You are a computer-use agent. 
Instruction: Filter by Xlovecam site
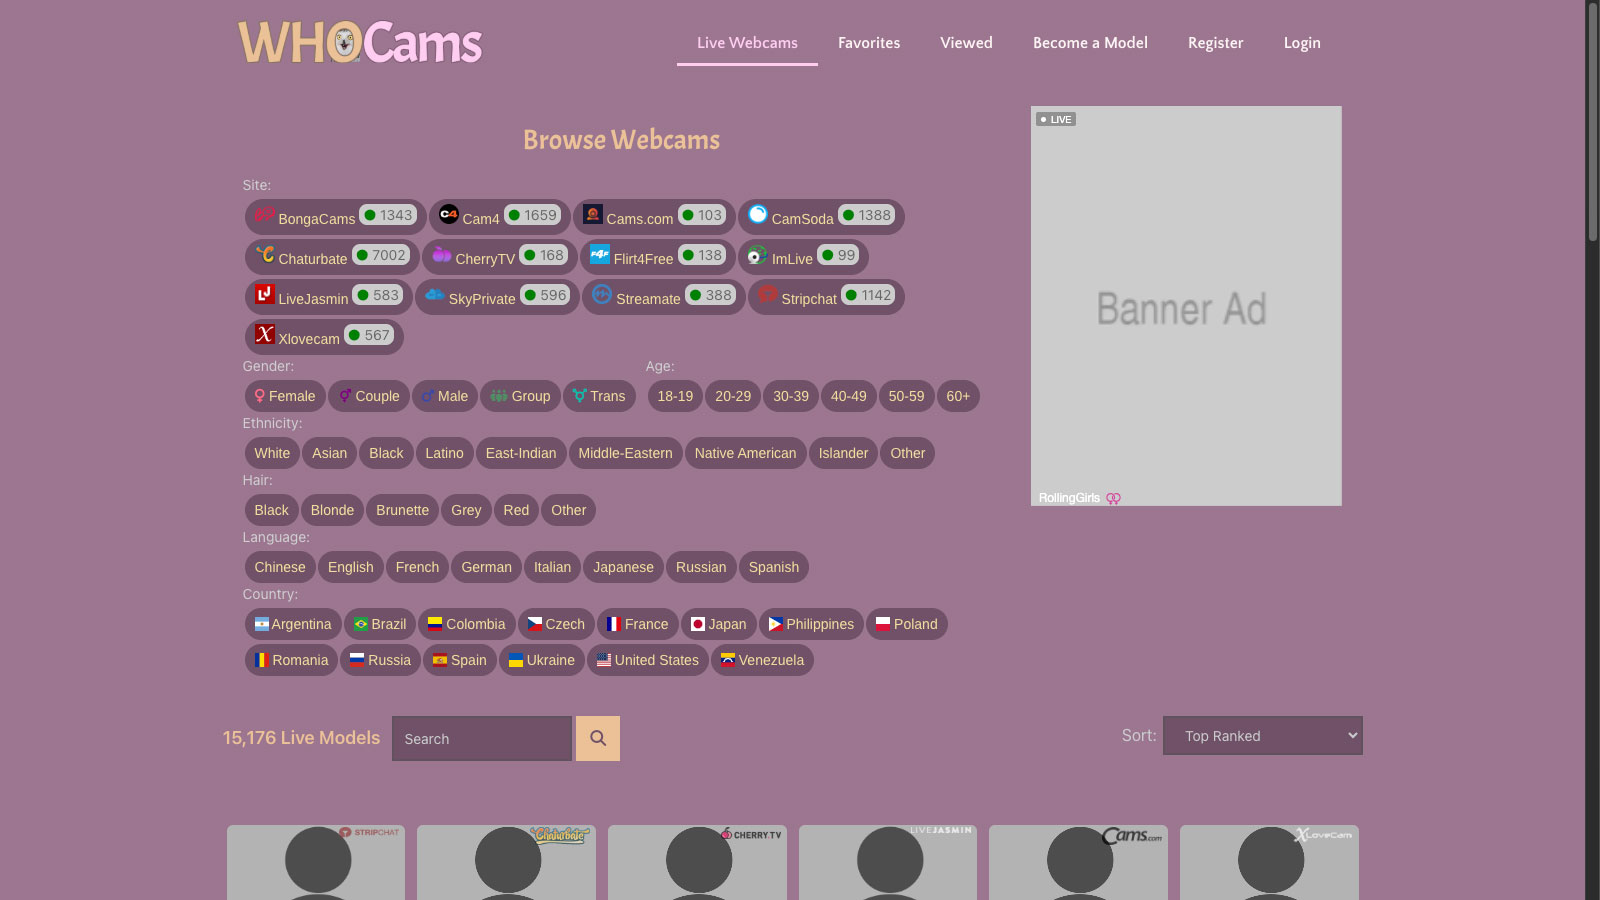tap(324, 337)
